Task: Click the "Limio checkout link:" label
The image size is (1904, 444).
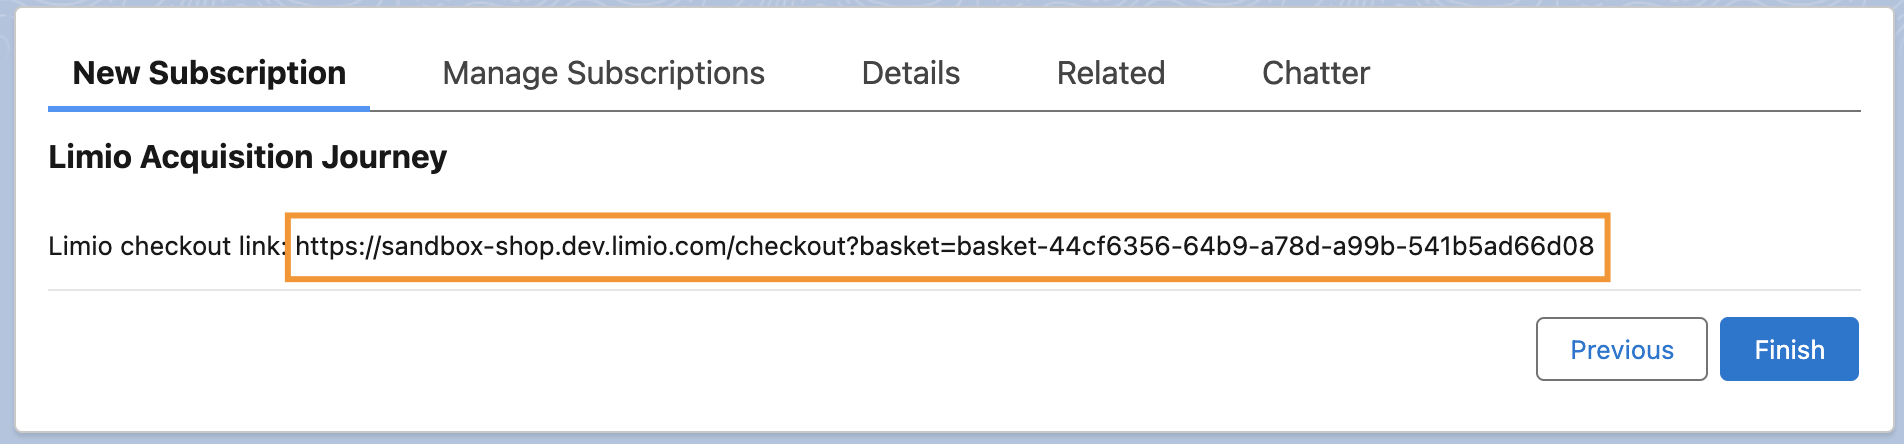Action: point(167,246)
